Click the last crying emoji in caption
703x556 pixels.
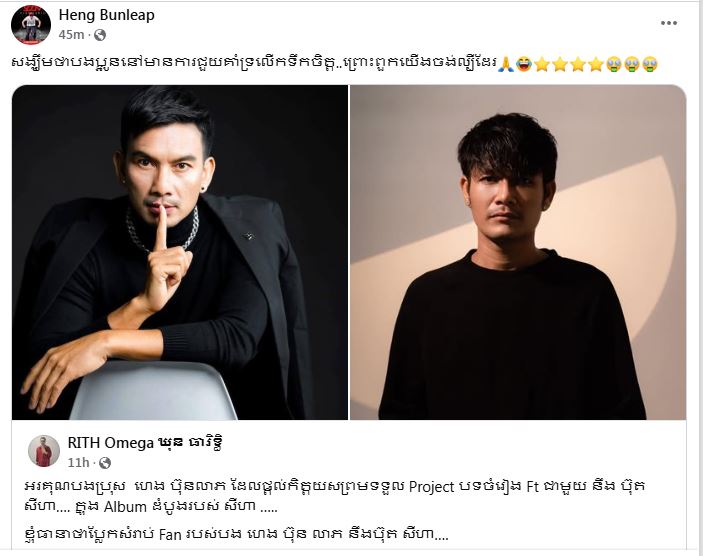click(649, 65)
